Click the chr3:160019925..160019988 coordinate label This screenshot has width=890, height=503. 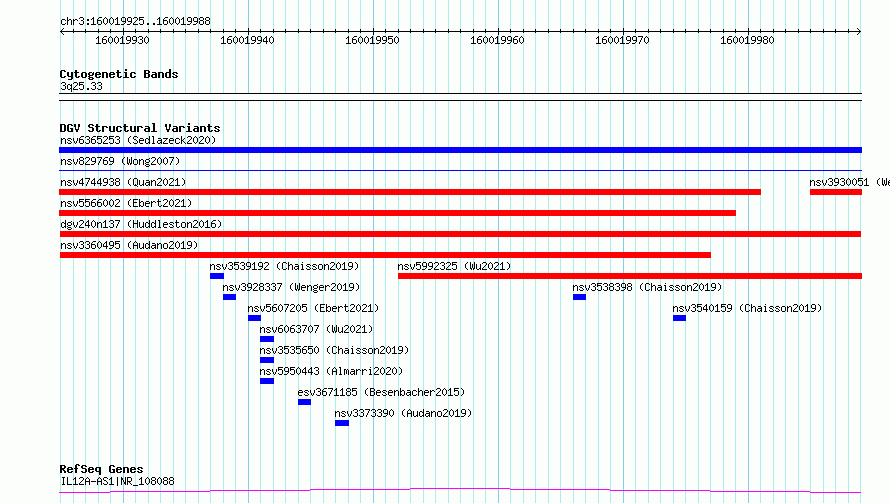point(135,21)
